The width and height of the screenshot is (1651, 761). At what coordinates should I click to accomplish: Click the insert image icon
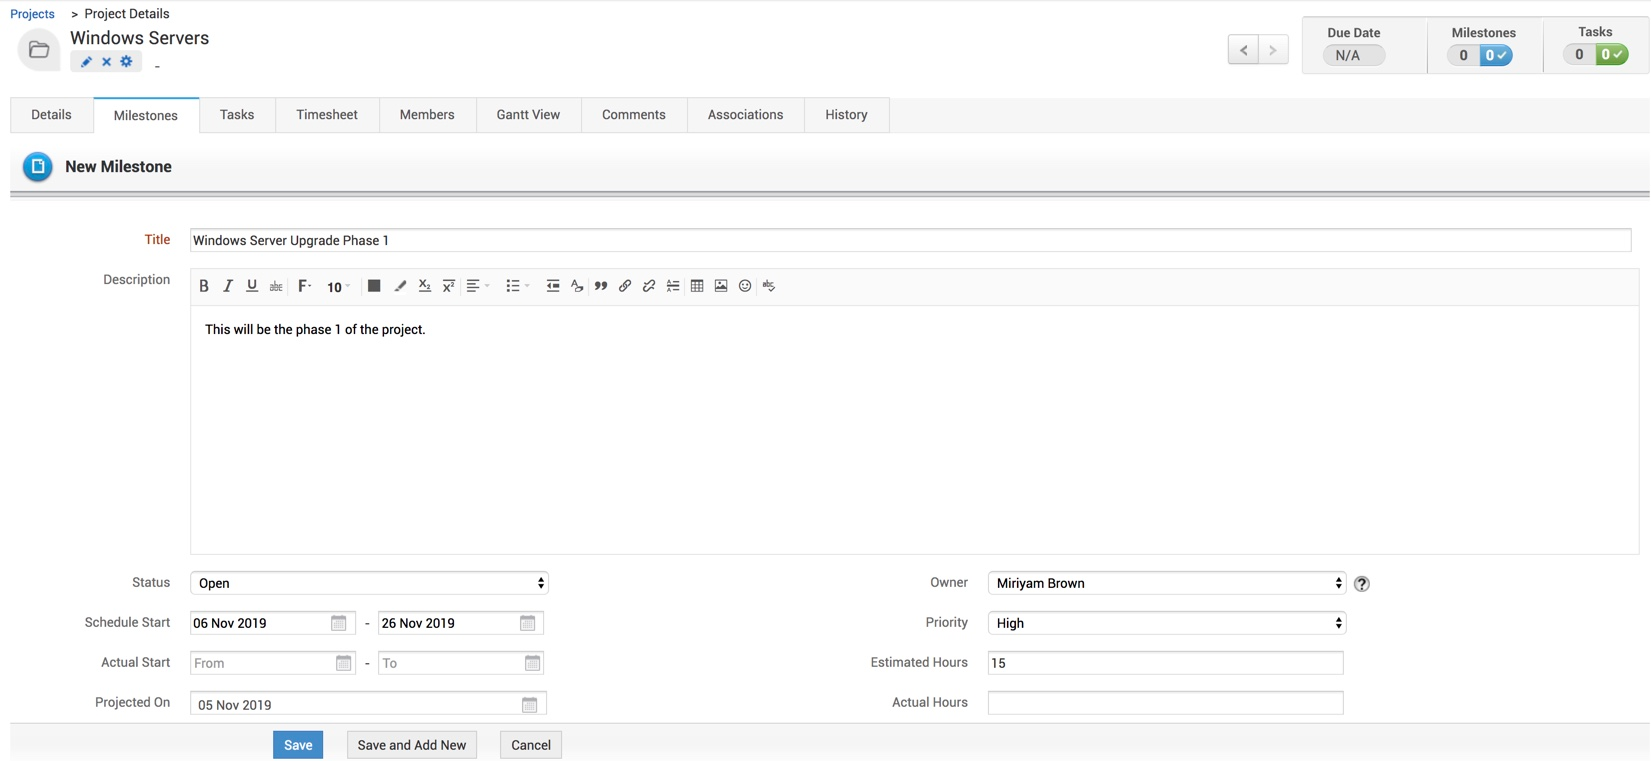(721, 286)
